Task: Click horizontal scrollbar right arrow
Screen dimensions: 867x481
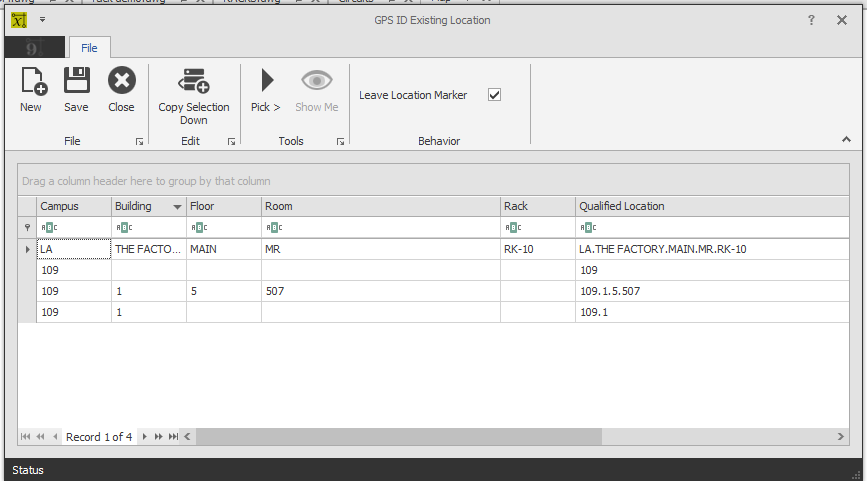Action: (840, 437)
